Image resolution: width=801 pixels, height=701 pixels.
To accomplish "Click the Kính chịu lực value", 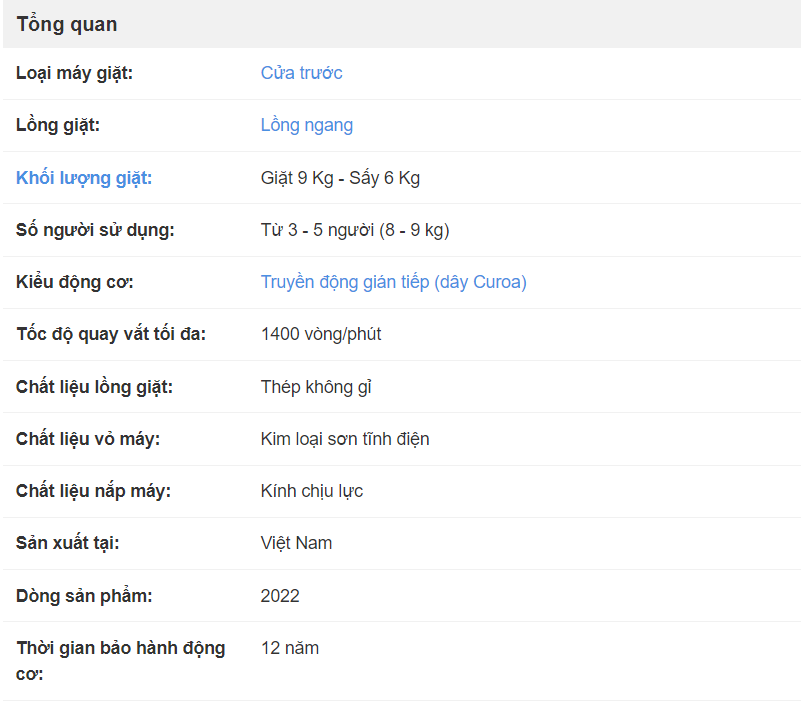I will tap(312, 491).
